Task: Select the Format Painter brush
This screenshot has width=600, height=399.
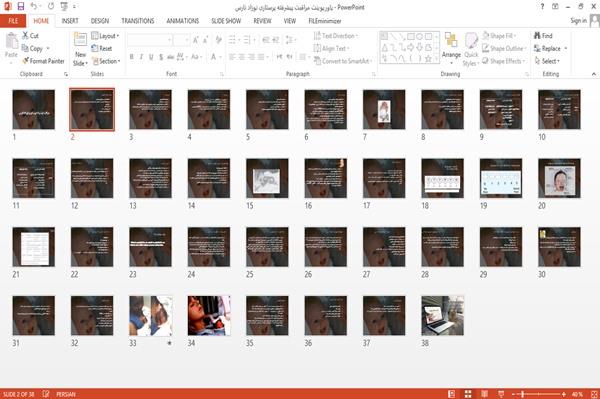Action: click(26, 61)
